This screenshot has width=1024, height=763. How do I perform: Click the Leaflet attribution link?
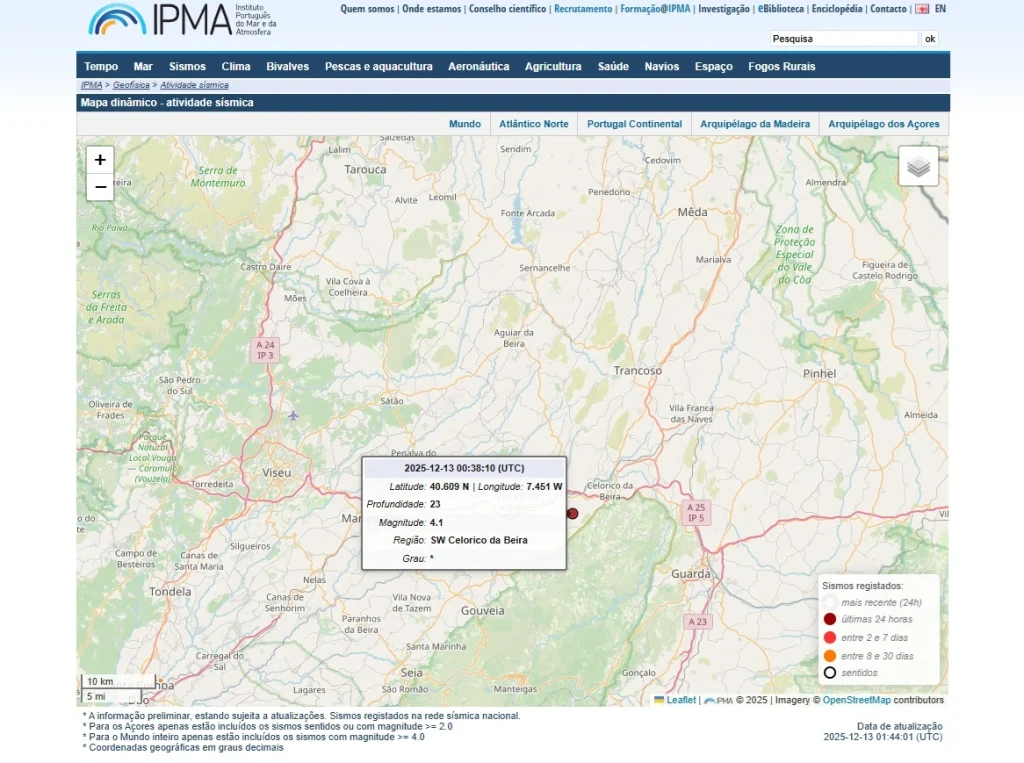tap(680, 700)
